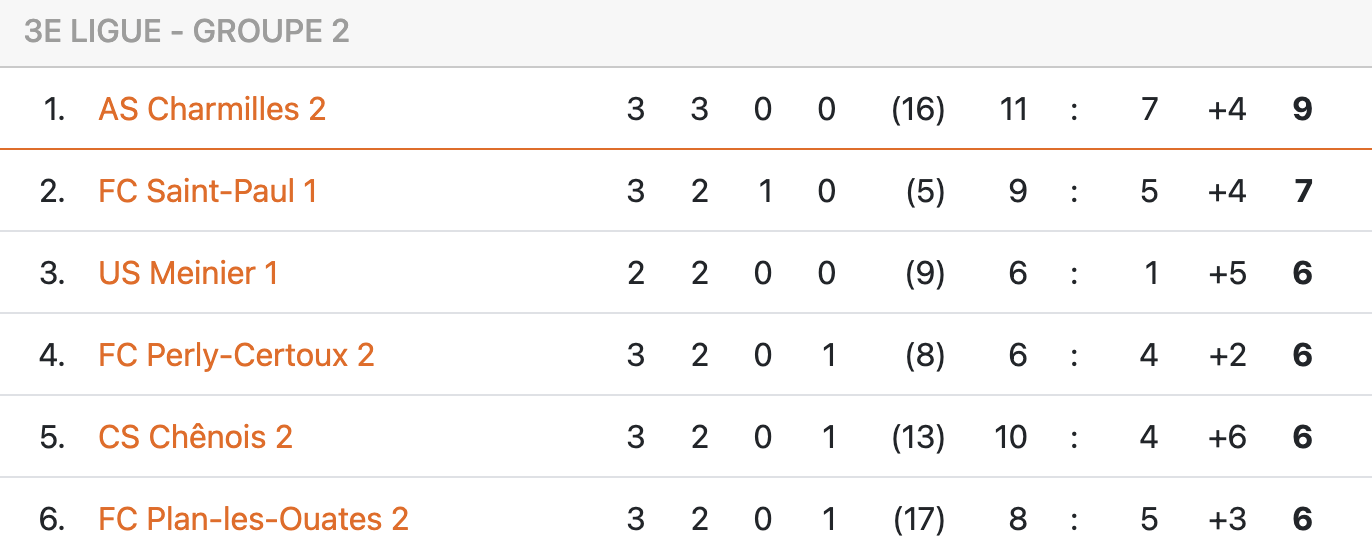Click the FC Plan-les-Ouates 2 link
The height and width of the screenshot is (554, 1372).
pos(253,519)
